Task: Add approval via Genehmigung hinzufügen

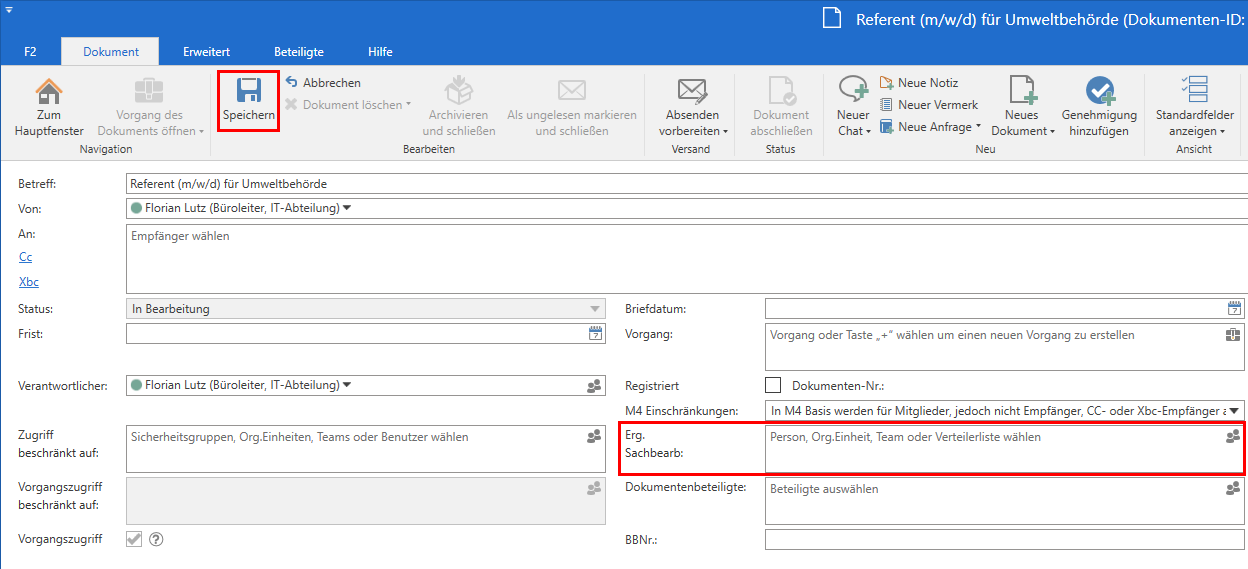Action: [1099, 92]
